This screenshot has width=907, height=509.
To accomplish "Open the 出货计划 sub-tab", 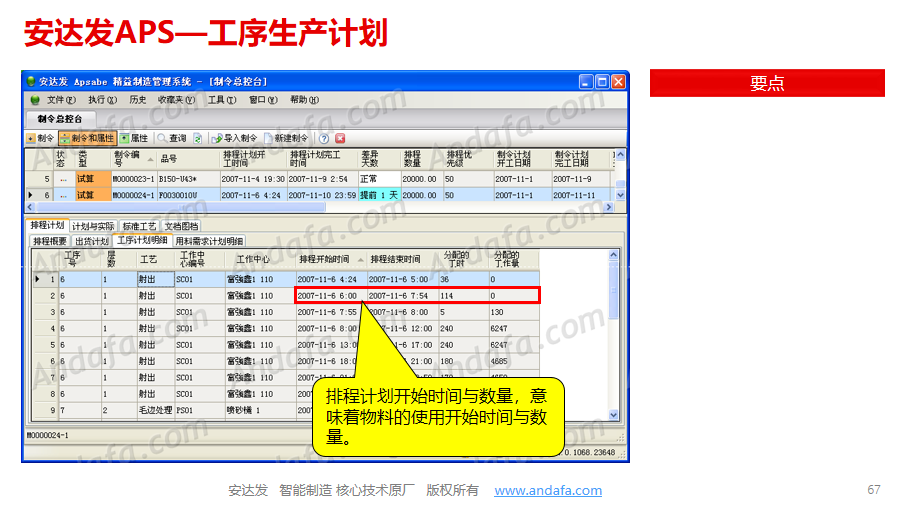I will pyautogui.click(x=91, y=241).
